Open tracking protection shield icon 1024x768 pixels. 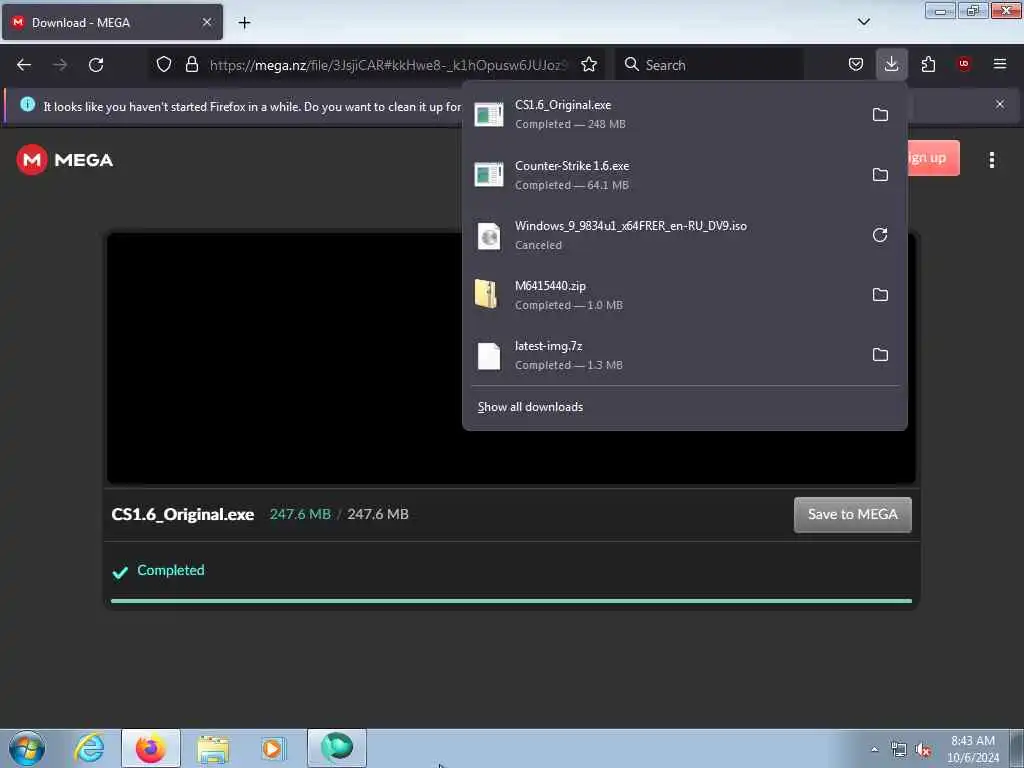click(x=164, y=64)
